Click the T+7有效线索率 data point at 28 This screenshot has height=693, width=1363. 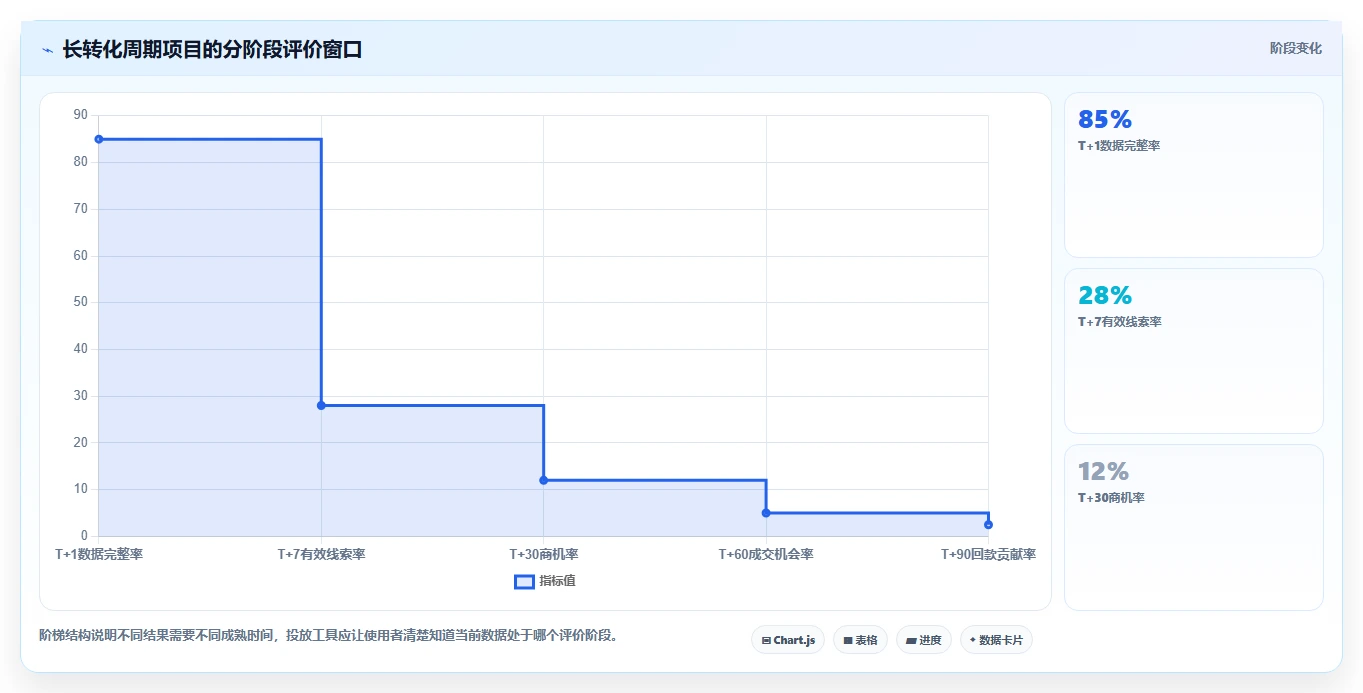click(321, 405)
